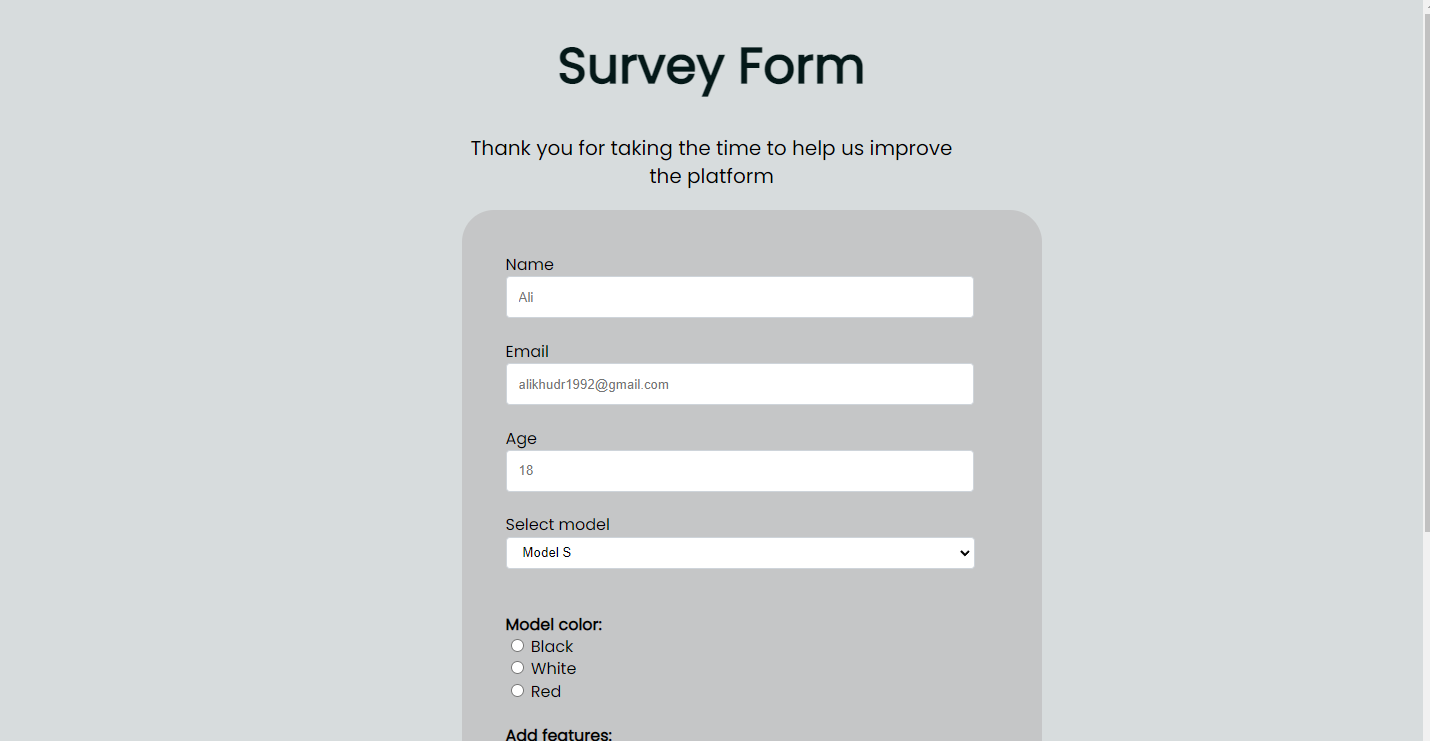
Task: Click the vertical page scrollbar thumb
Action: (1426, 265)
